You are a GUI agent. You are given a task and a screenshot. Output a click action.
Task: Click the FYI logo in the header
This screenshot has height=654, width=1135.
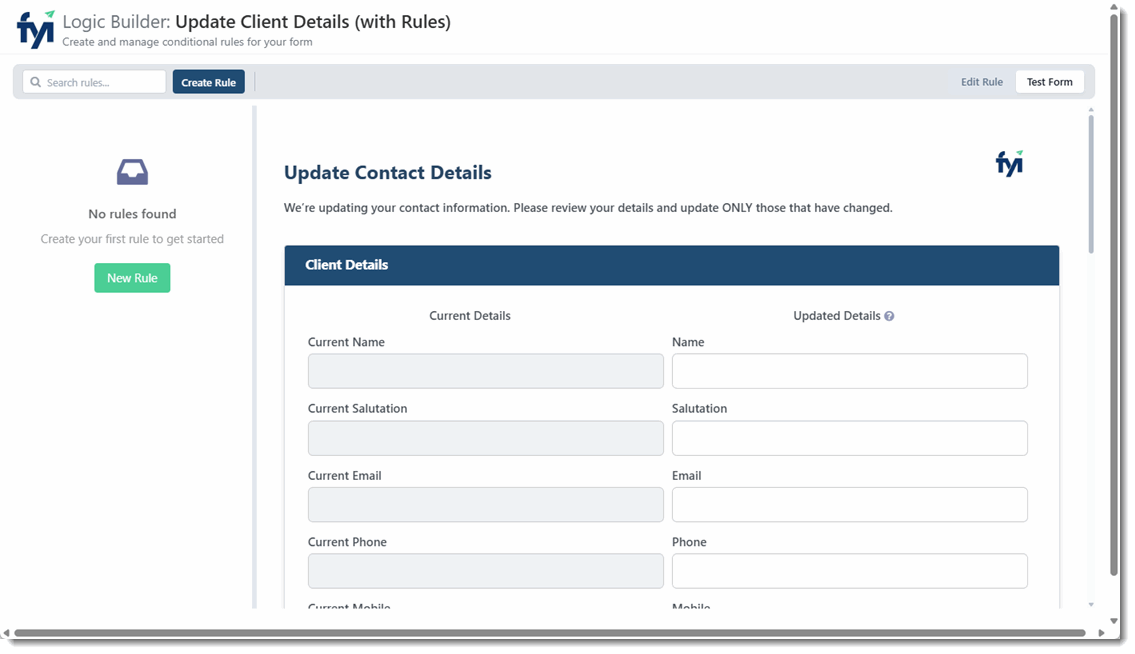coord(35,30)
